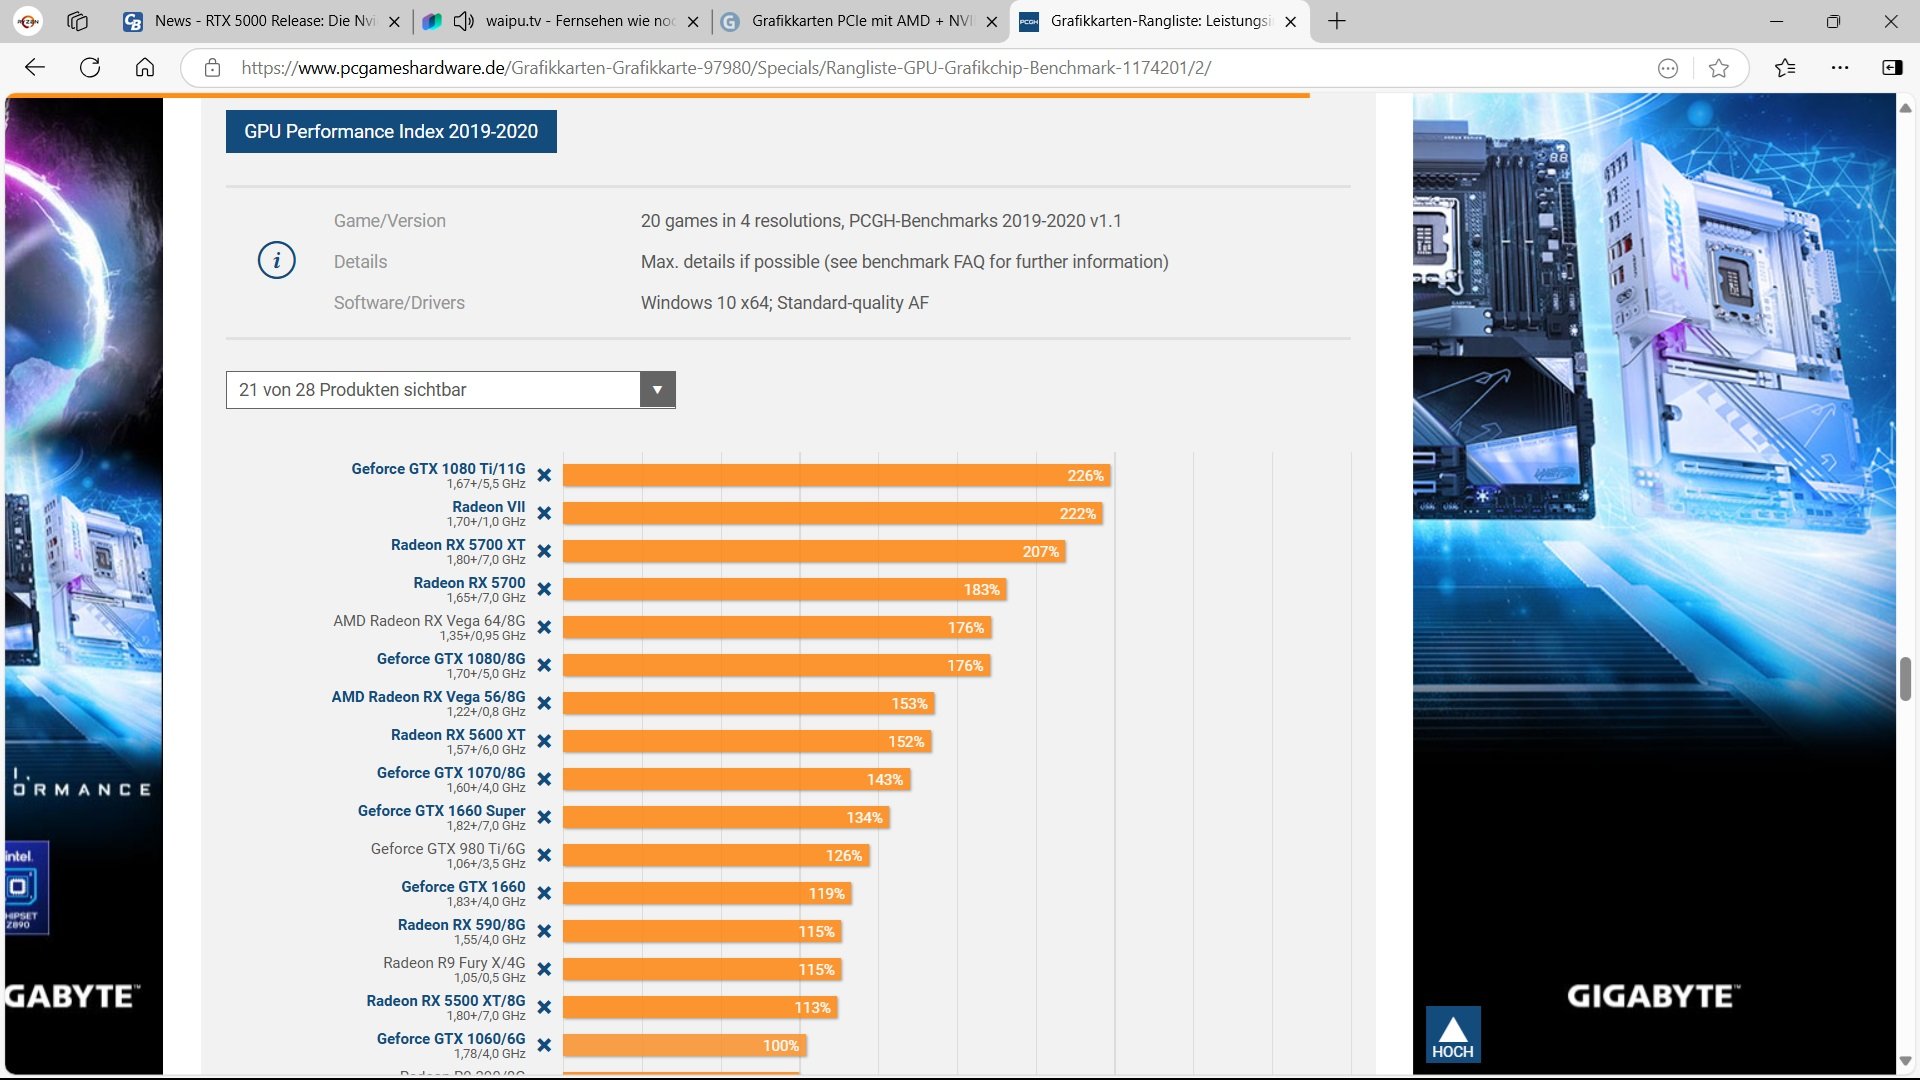Open the Geforce GTX 1080/8G link
This screenshot has height=1080, width=1920.
pyautogui.click(x=451, y=659)
